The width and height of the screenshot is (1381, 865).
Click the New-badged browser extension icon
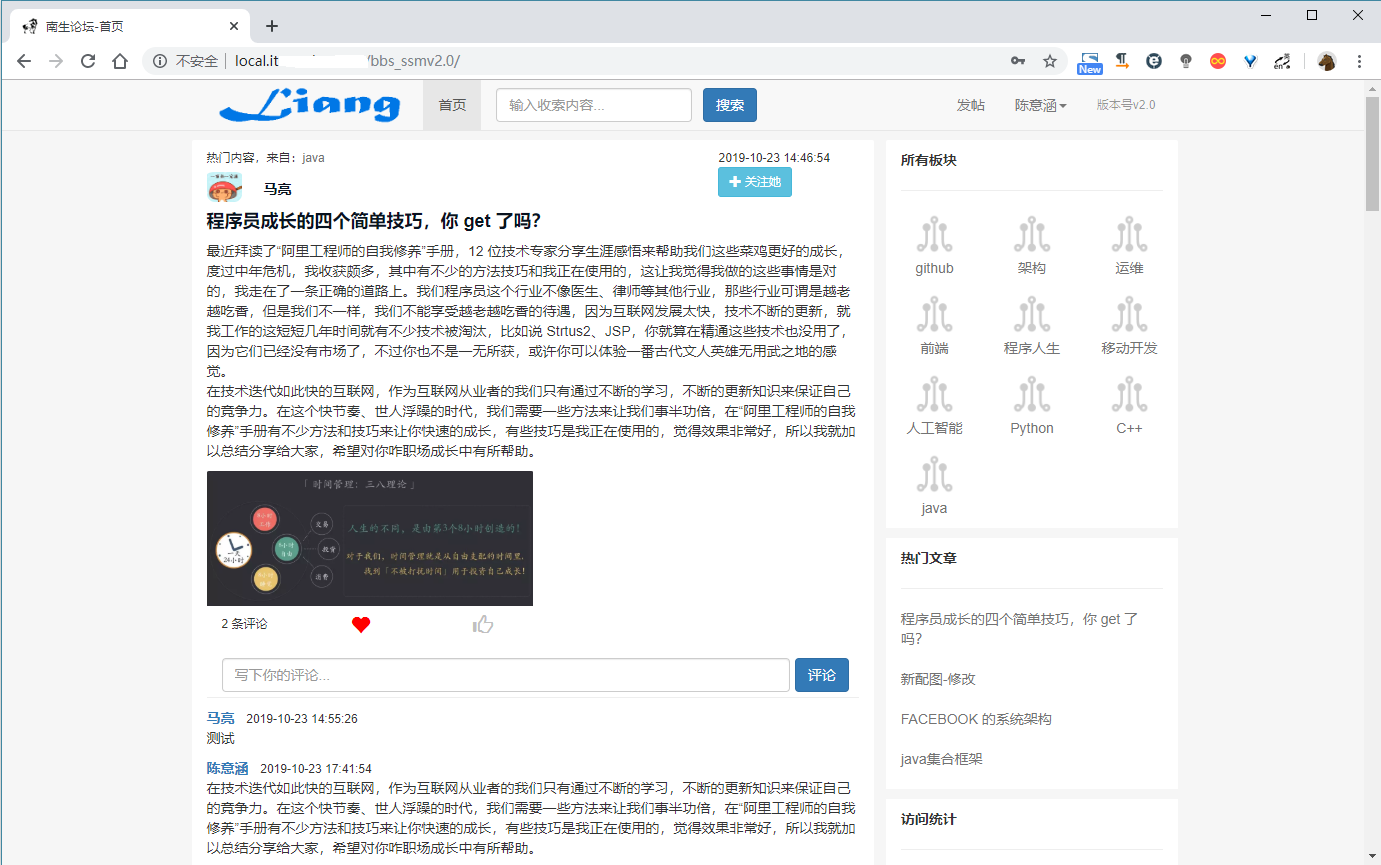click(1089, 62)
